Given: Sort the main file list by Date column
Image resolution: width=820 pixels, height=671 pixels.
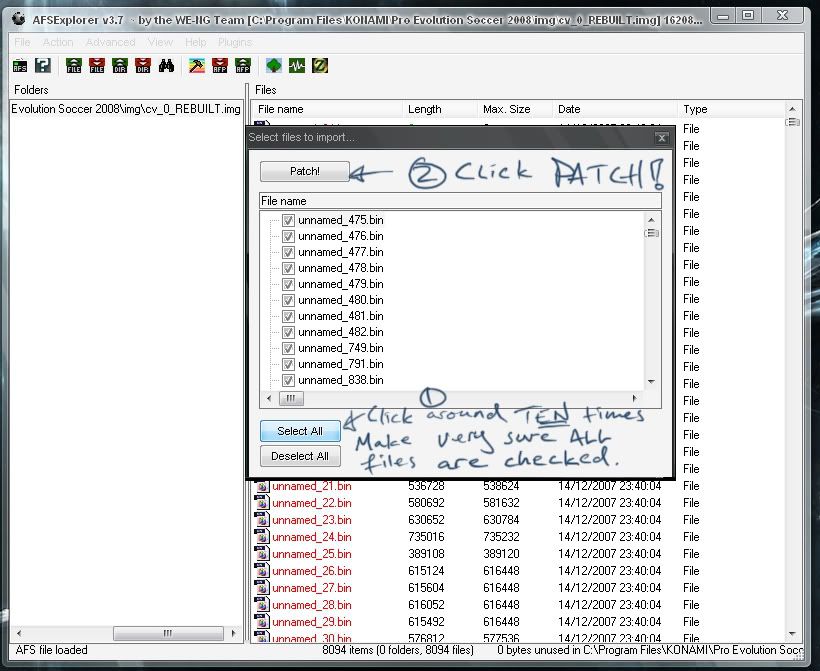Looking at the screenshot, I should coord(616,109).
